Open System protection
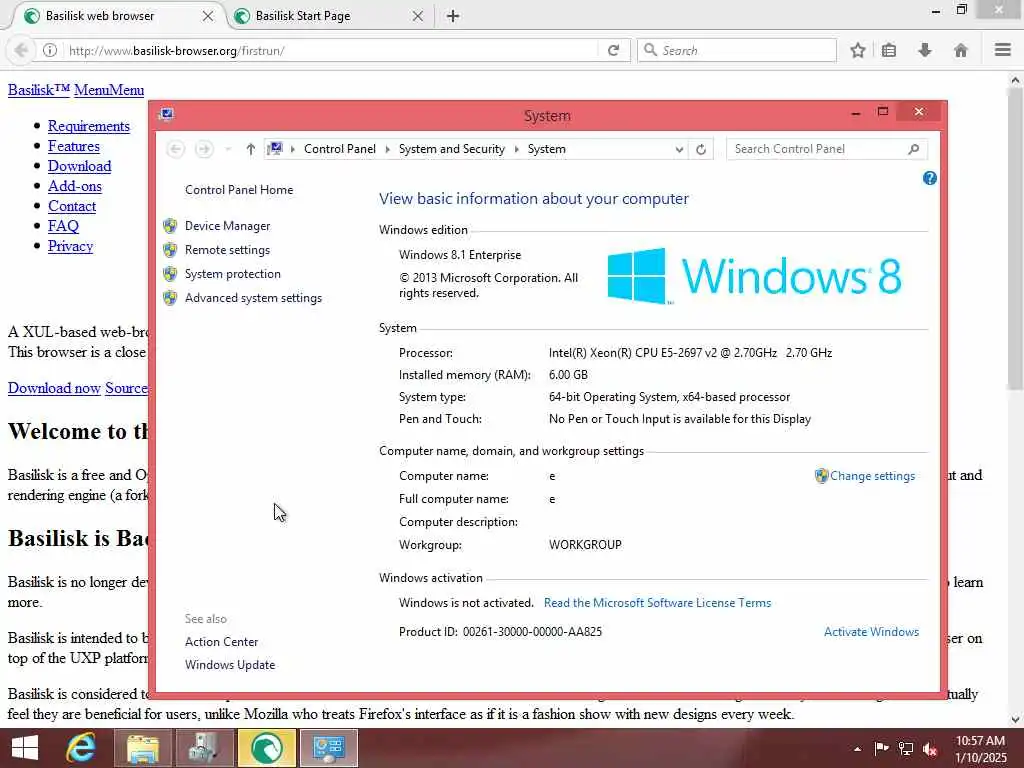This screenshot has width=1024, height=768. (x=232, y=274)
